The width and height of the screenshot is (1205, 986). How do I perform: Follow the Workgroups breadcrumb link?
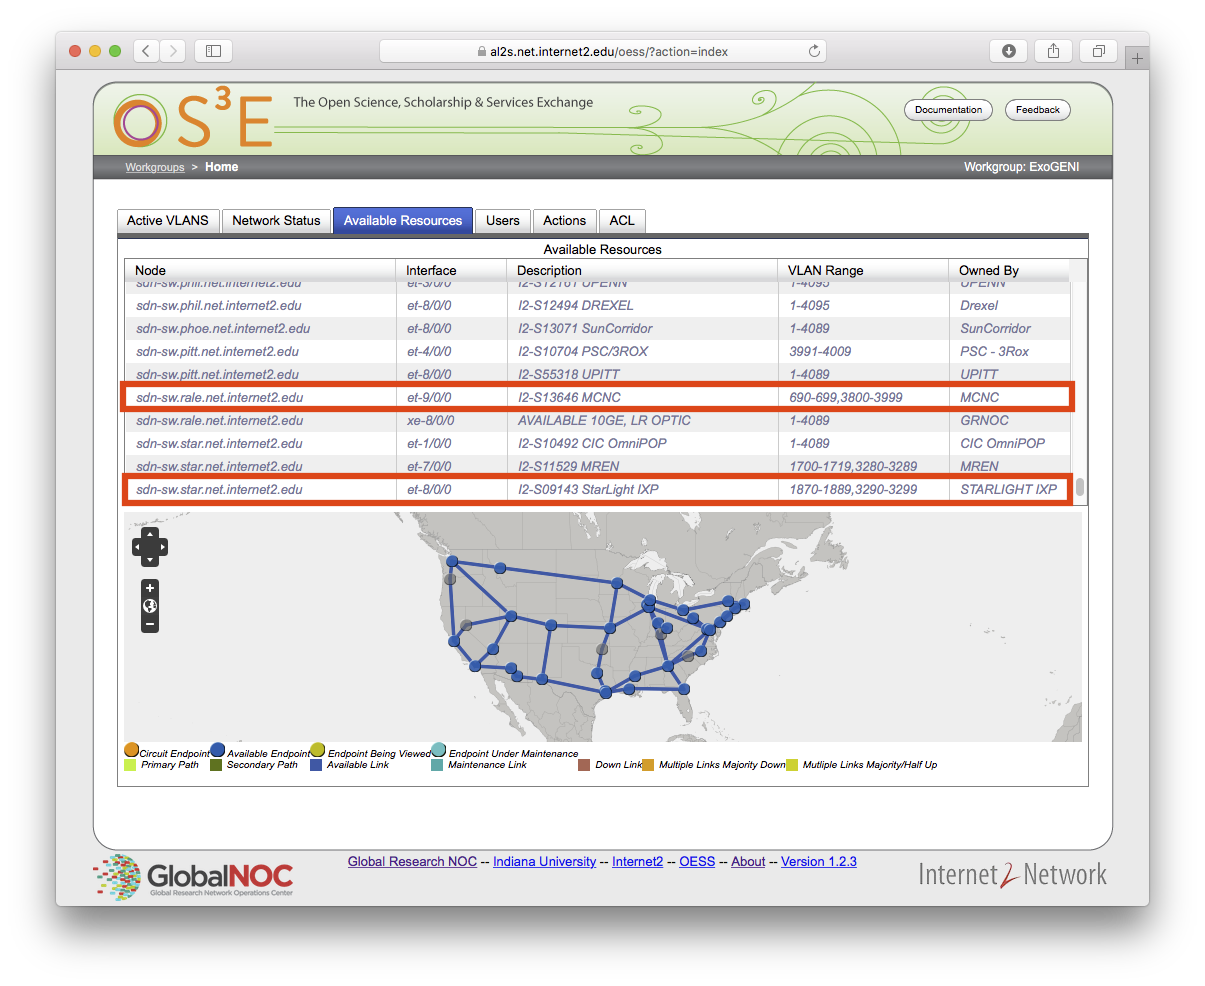tap(155, 167)
